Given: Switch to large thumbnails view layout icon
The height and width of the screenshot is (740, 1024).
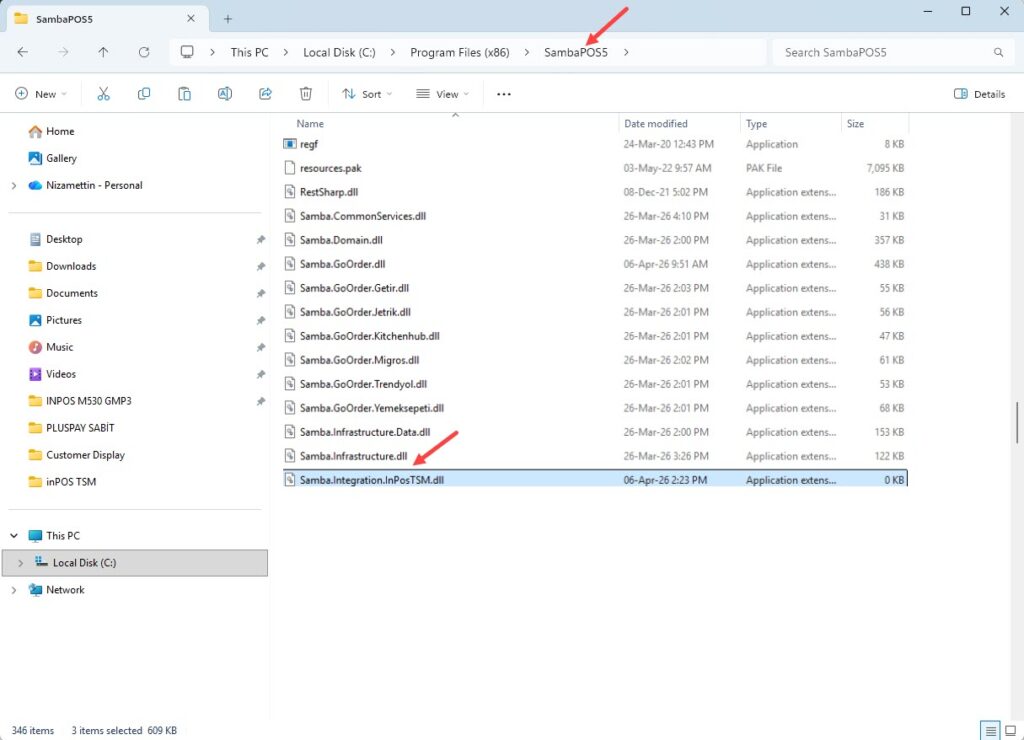Looking at the screenshot, I should click(x=1010, y=730).
